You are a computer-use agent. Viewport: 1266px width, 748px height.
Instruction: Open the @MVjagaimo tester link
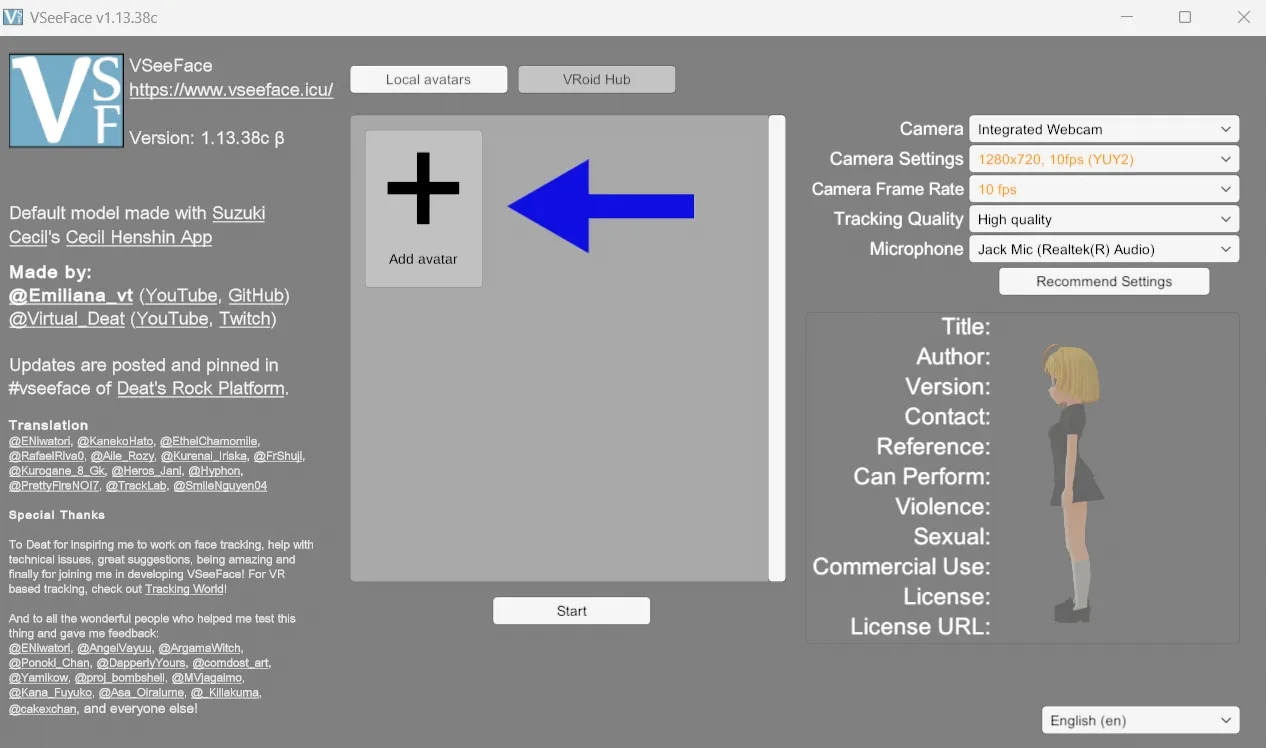(207, 678)
